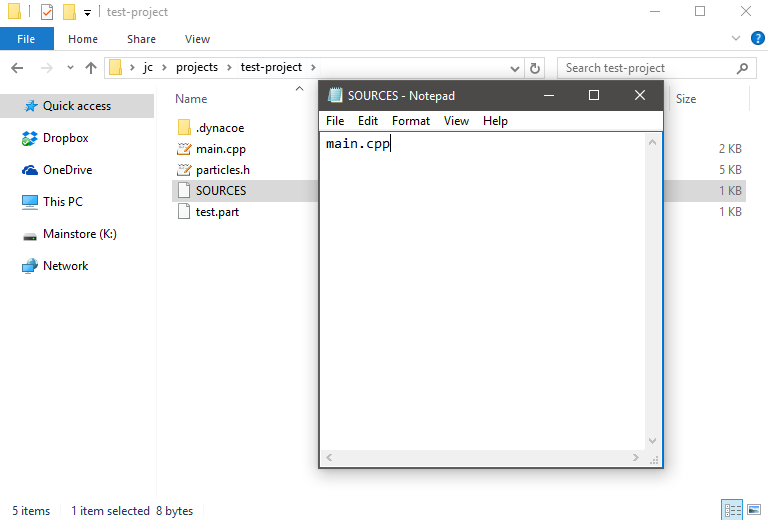The image size is (768, 520).
Task: Select the particles.h file
Action: click(x=221, y=170)
